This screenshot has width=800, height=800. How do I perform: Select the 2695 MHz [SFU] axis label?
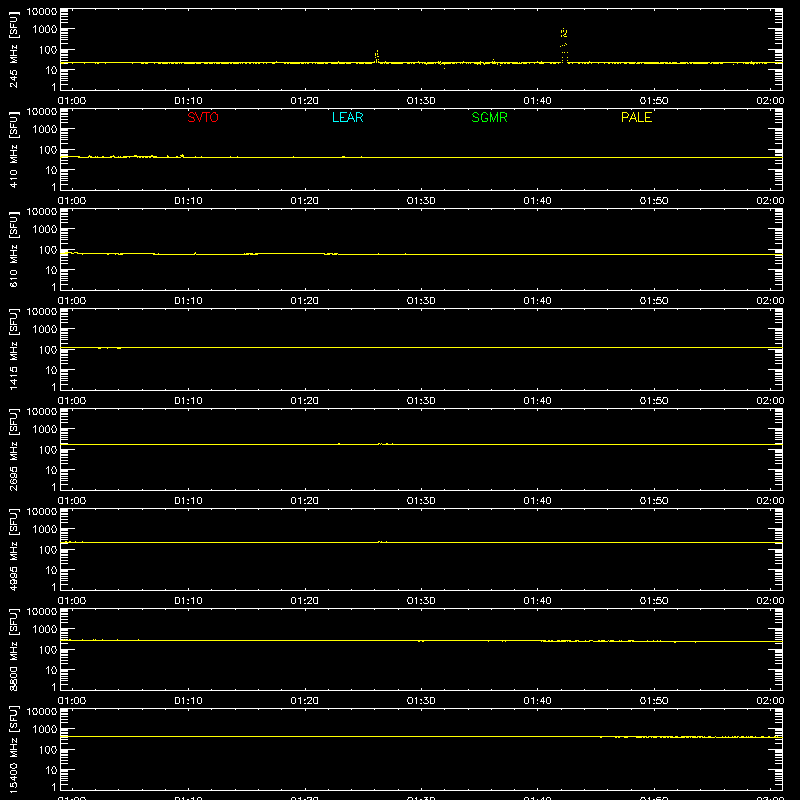(13, 449)
